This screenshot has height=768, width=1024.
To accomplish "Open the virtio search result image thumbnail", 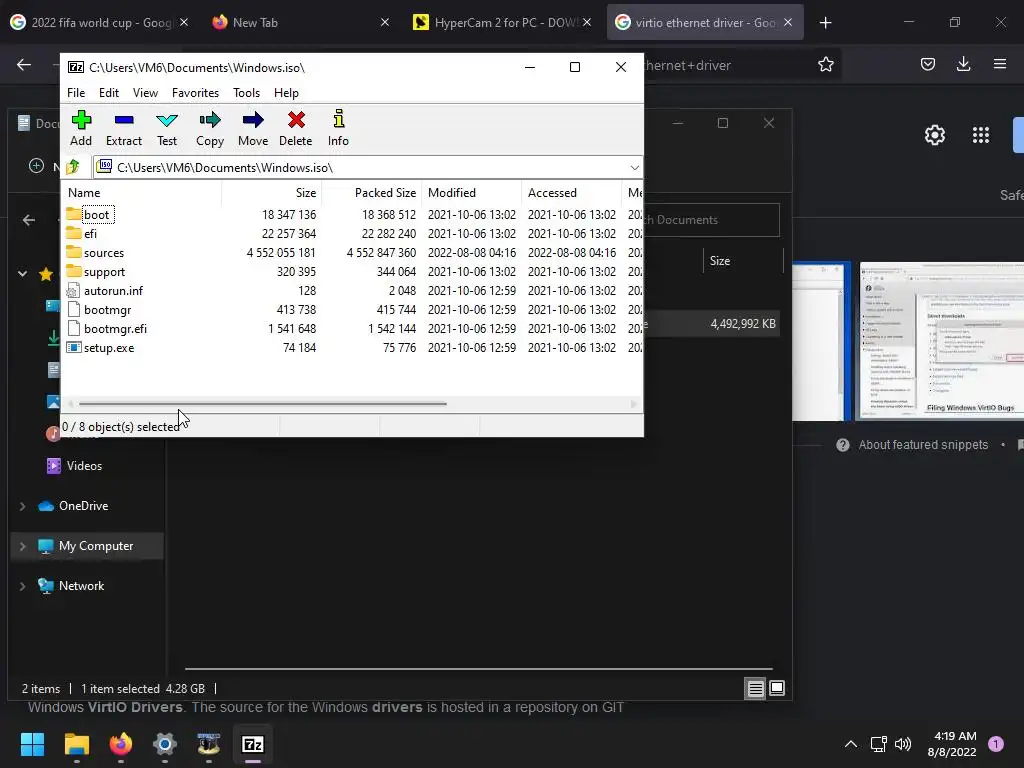I will click(x=942, y=341).
